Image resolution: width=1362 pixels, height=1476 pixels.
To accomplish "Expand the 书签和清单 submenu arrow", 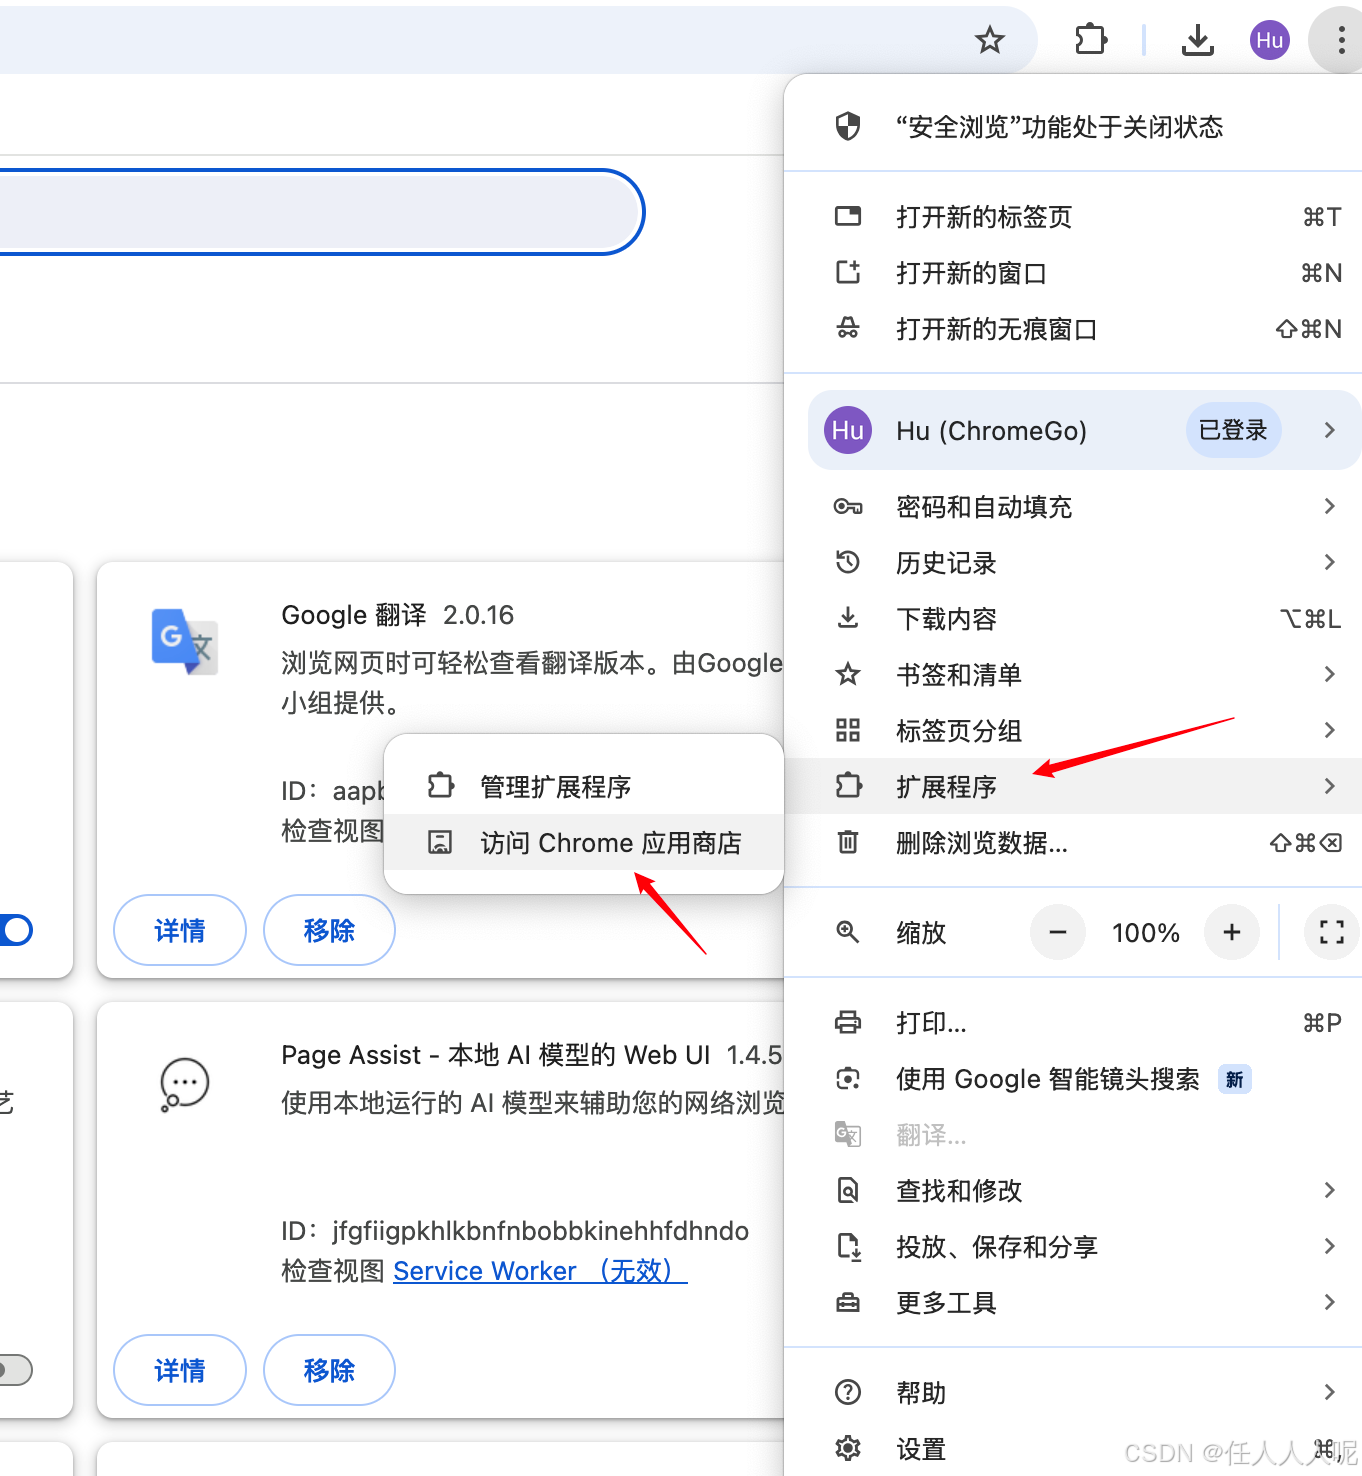I will tap(1329, 674).
